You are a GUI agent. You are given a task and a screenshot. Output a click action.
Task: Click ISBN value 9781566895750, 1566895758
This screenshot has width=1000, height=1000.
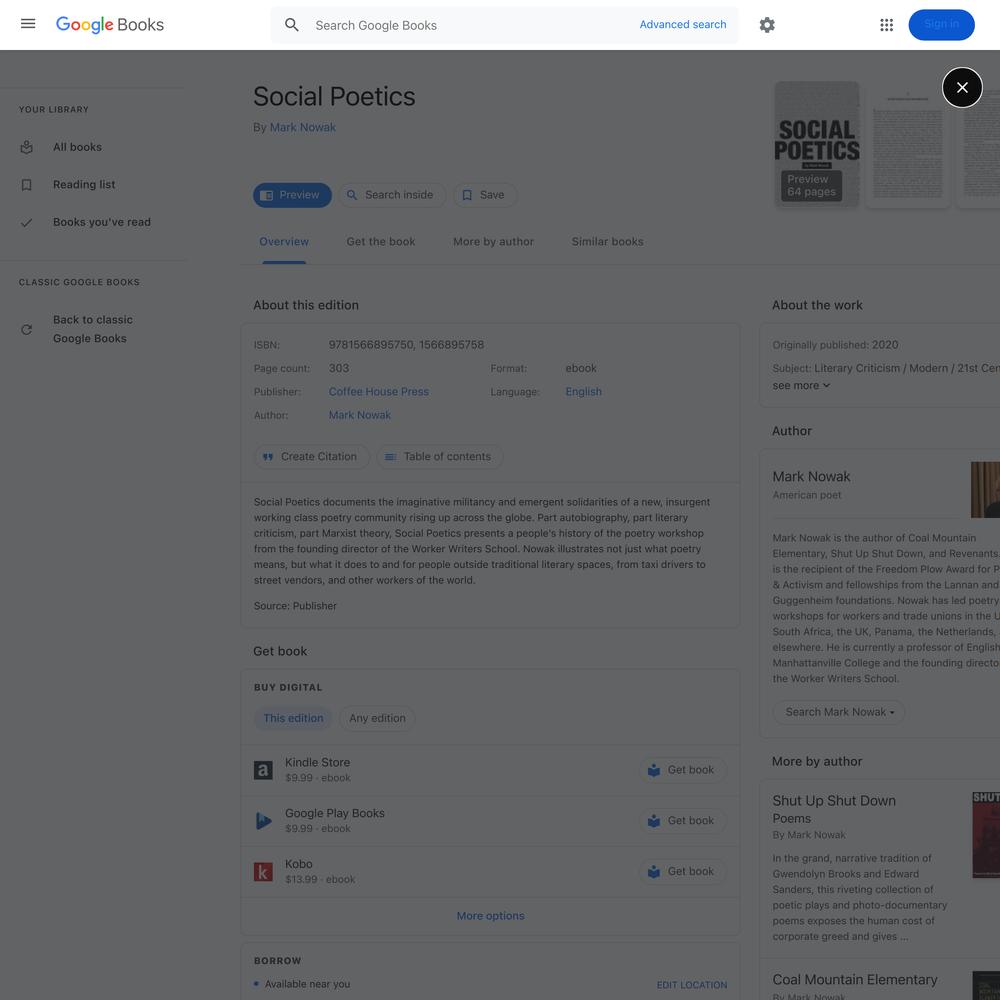(x=406, y=344)
